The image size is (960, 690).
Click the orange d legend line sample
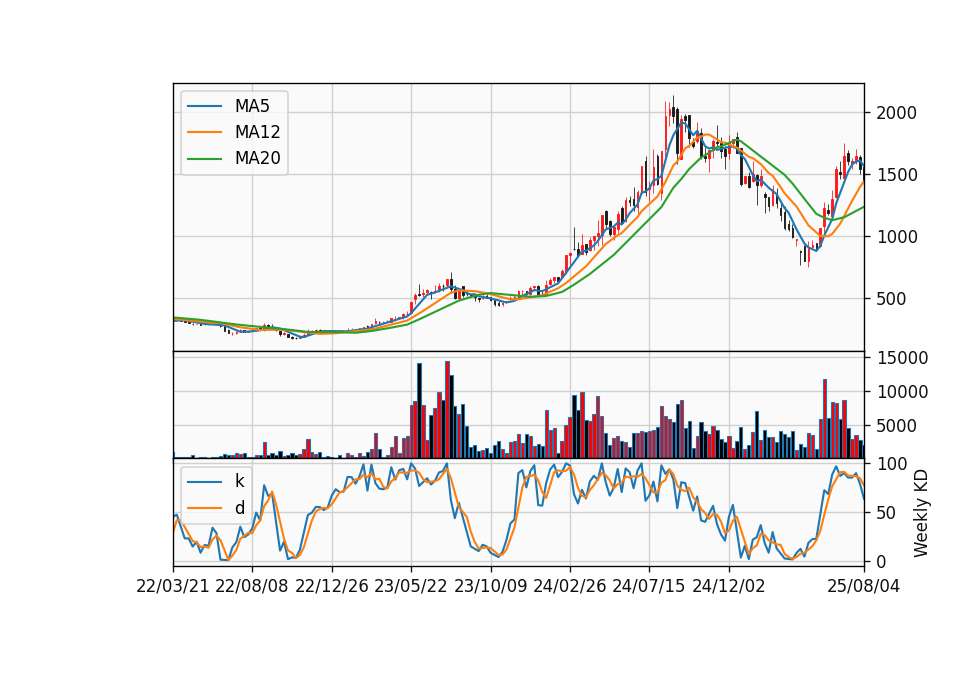(204, 508)
